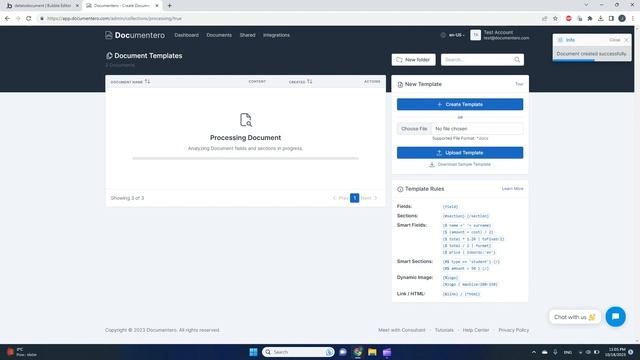Image resolution: width=640 pixels, height=360 pixels.
Task: Click Learn More in Template Rules
Action: pyautogui.click(x=512, y=189)
